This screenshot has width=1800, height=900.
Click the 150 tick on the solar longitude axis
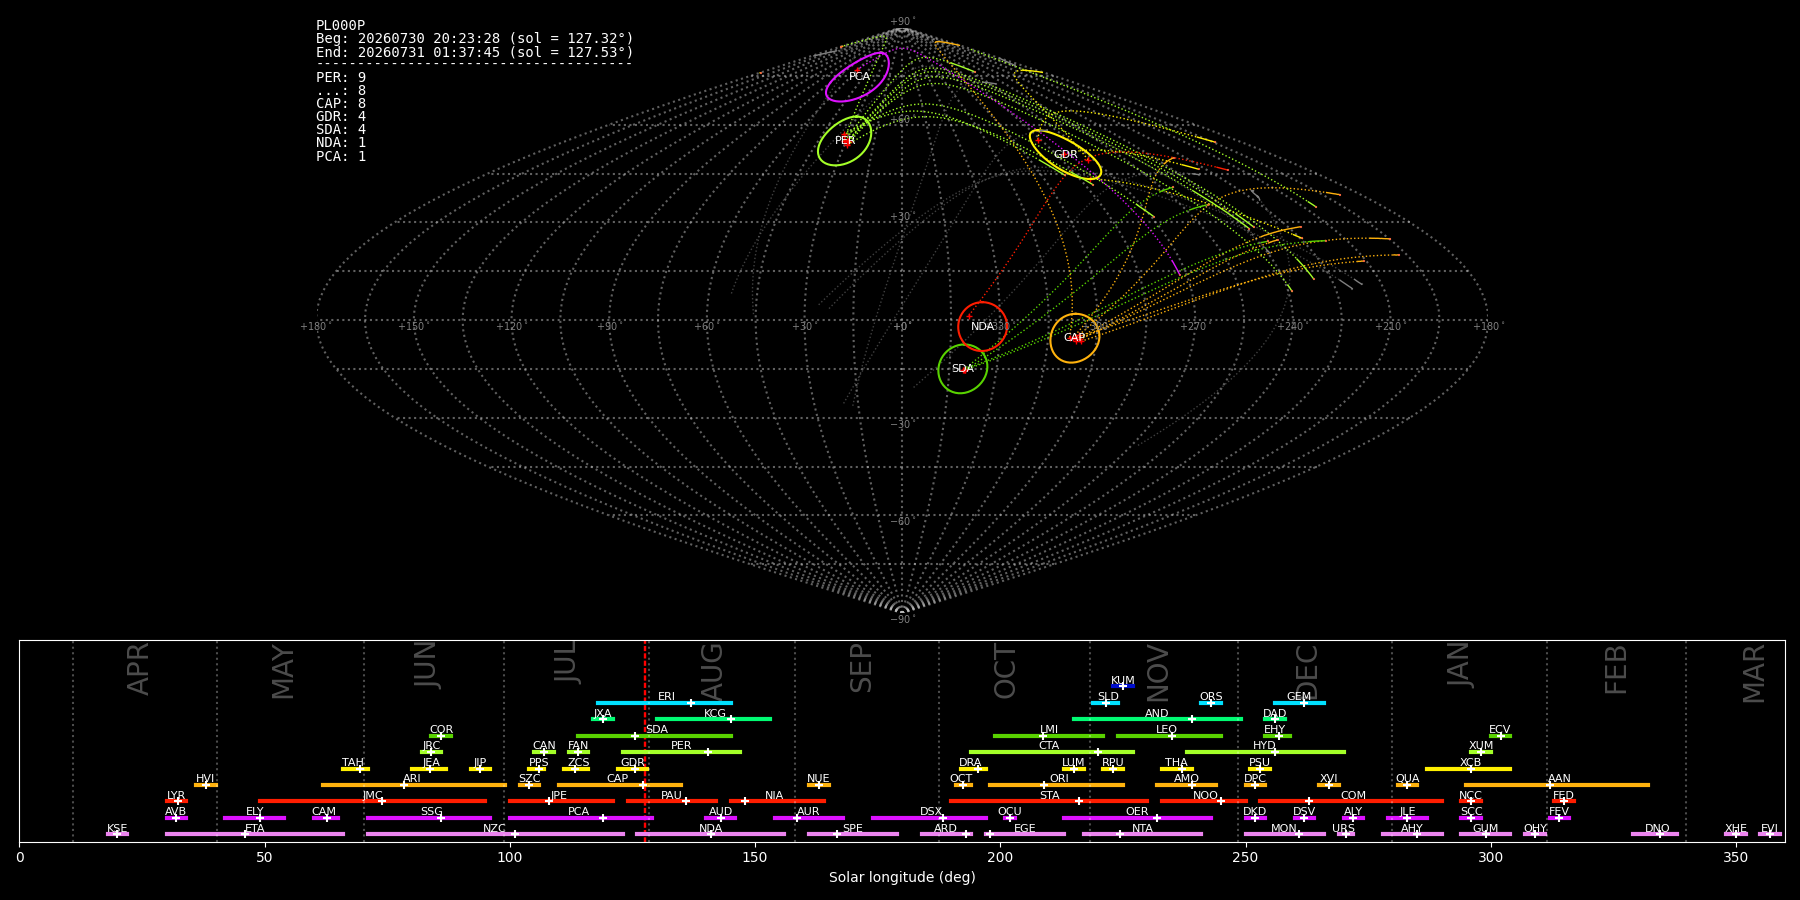[x=755, y=857]
